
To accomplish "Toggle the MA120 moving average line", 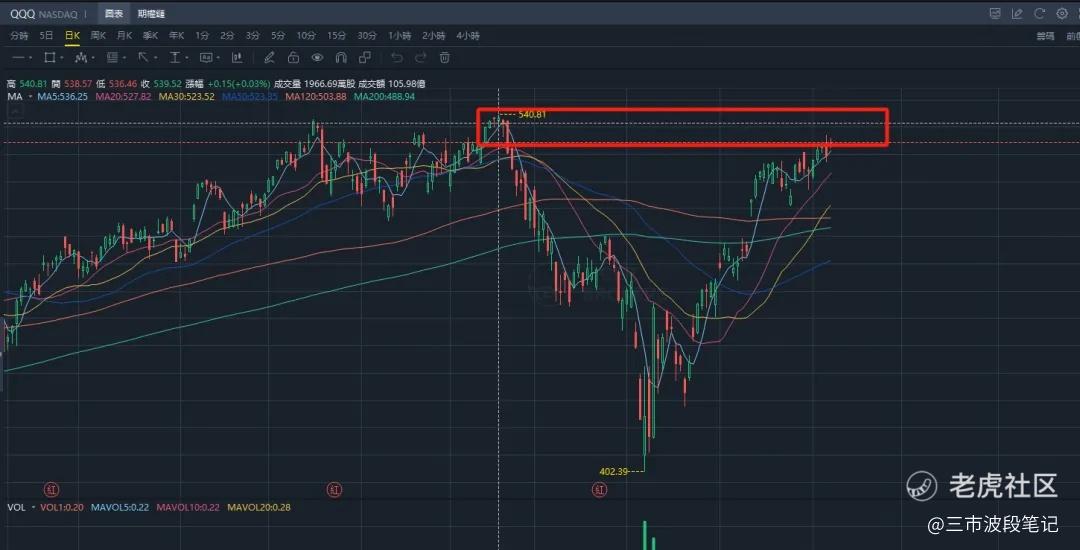I will [316, 97].
